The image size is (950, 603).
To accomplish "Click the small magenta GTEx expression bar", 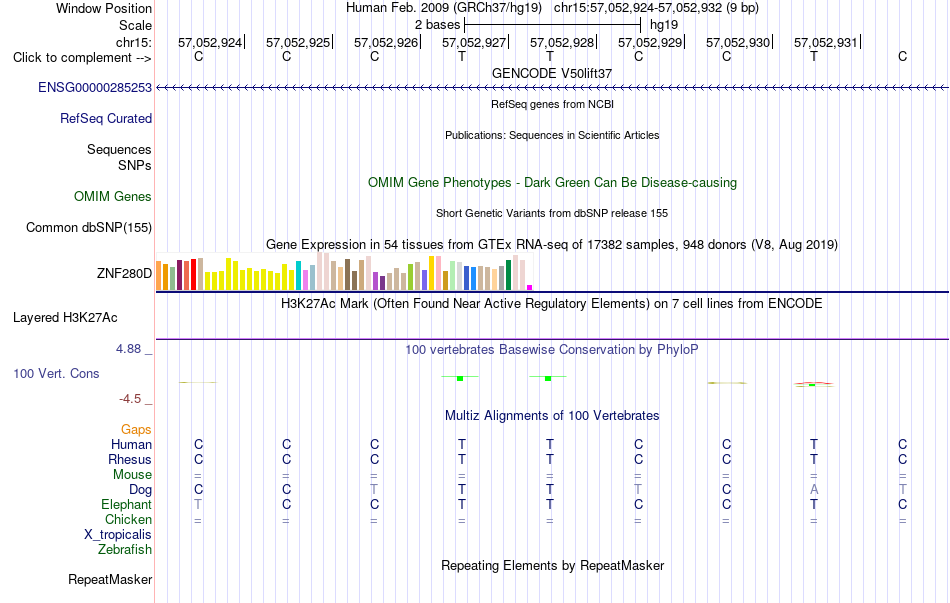I will click(x=530, y=287).
